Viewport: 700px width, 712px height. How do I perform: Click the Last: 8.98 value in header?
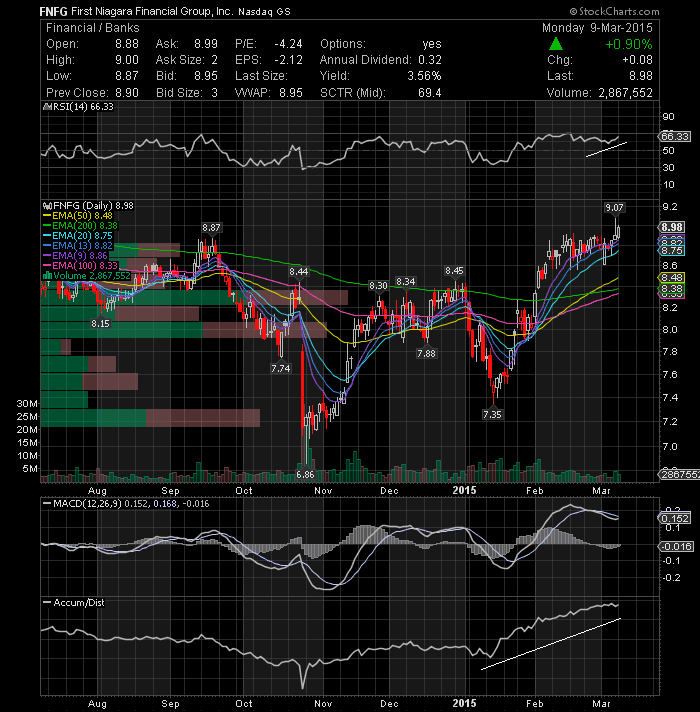[641, 76]
